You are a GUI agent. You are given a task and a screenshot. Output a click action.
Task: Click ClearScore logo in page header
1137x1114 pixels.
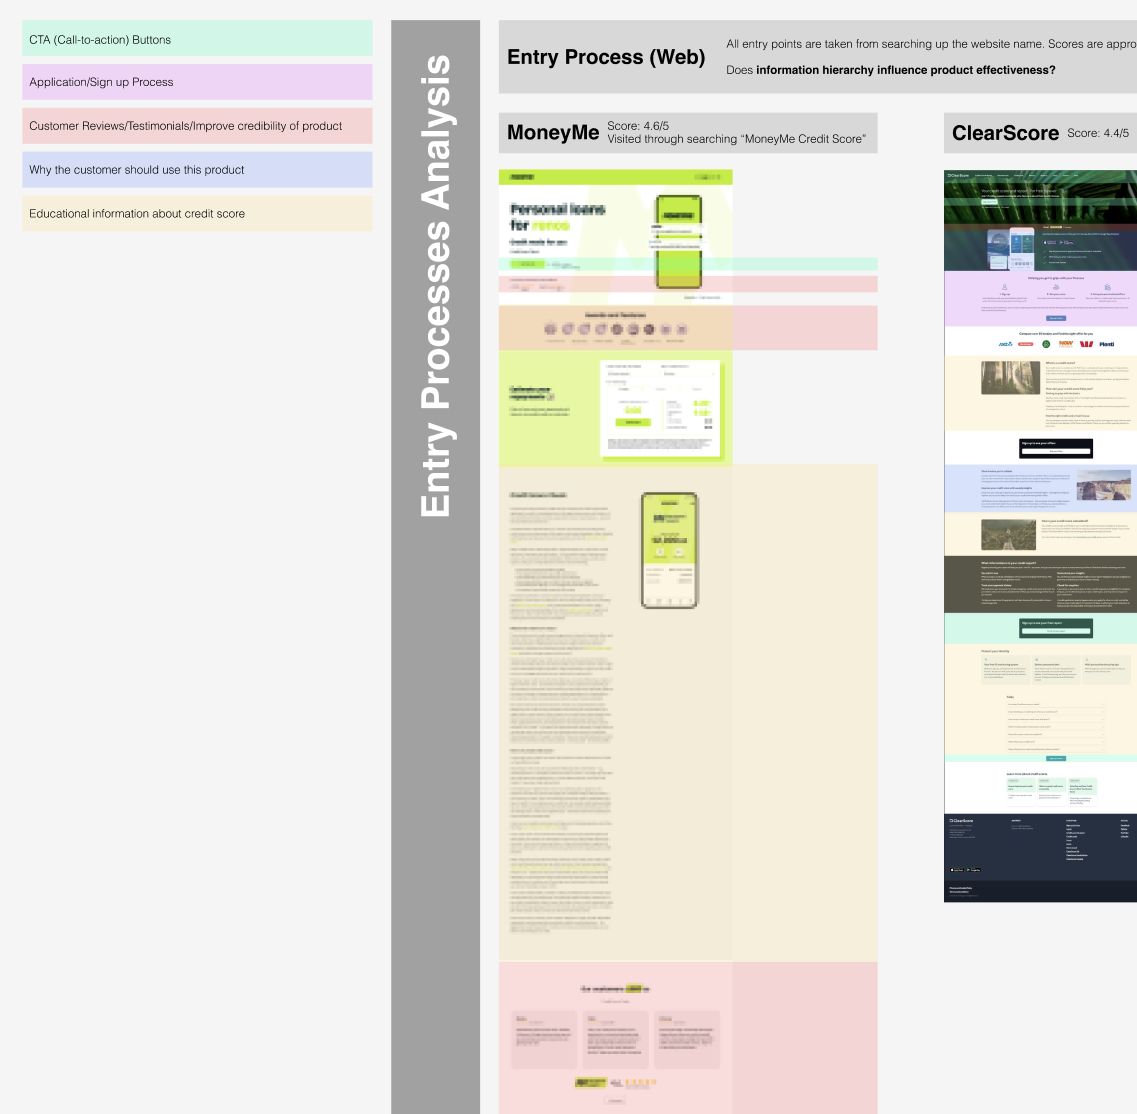(958, 175)
